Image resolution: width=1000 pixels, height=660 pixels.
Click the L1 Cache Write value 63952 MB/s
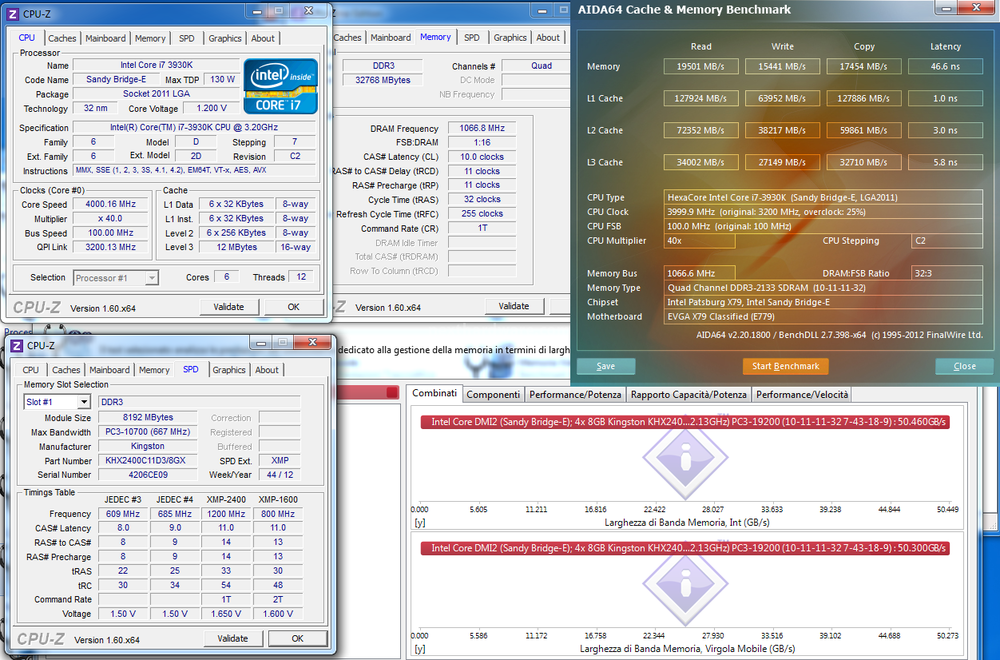click(x=783, y=98)
